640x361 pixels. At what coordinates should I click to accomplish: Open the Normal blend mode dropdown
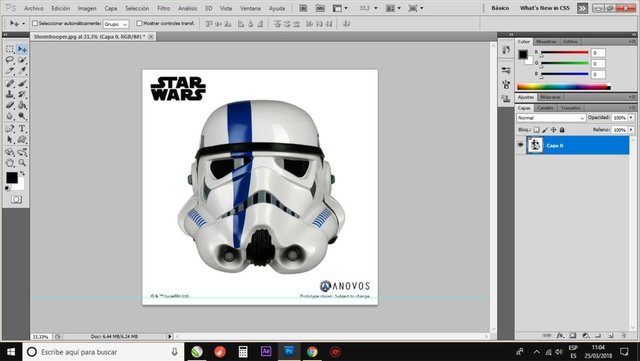tap(551, 118)
